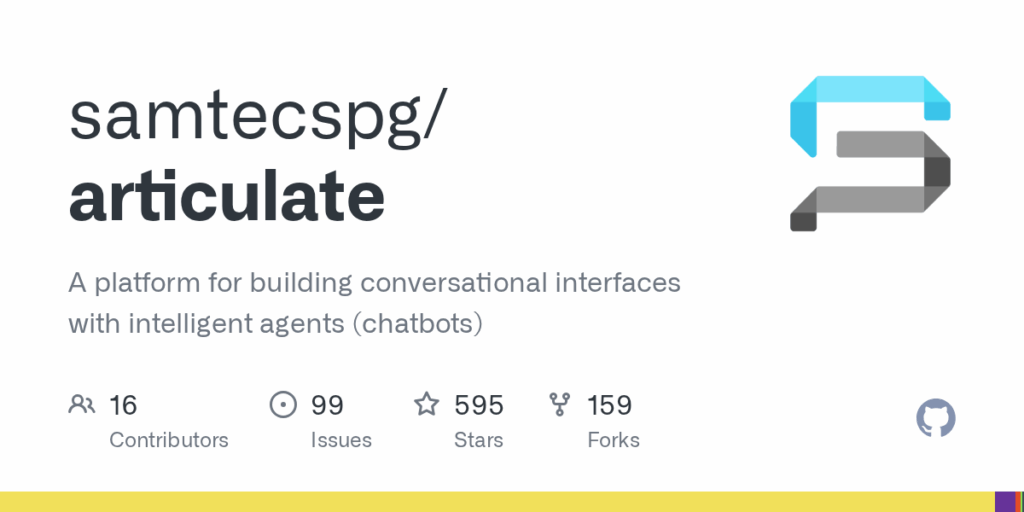Click the Contributors people icon
The width and height of the screenshot is (1024, 512).
click(82, 405)
